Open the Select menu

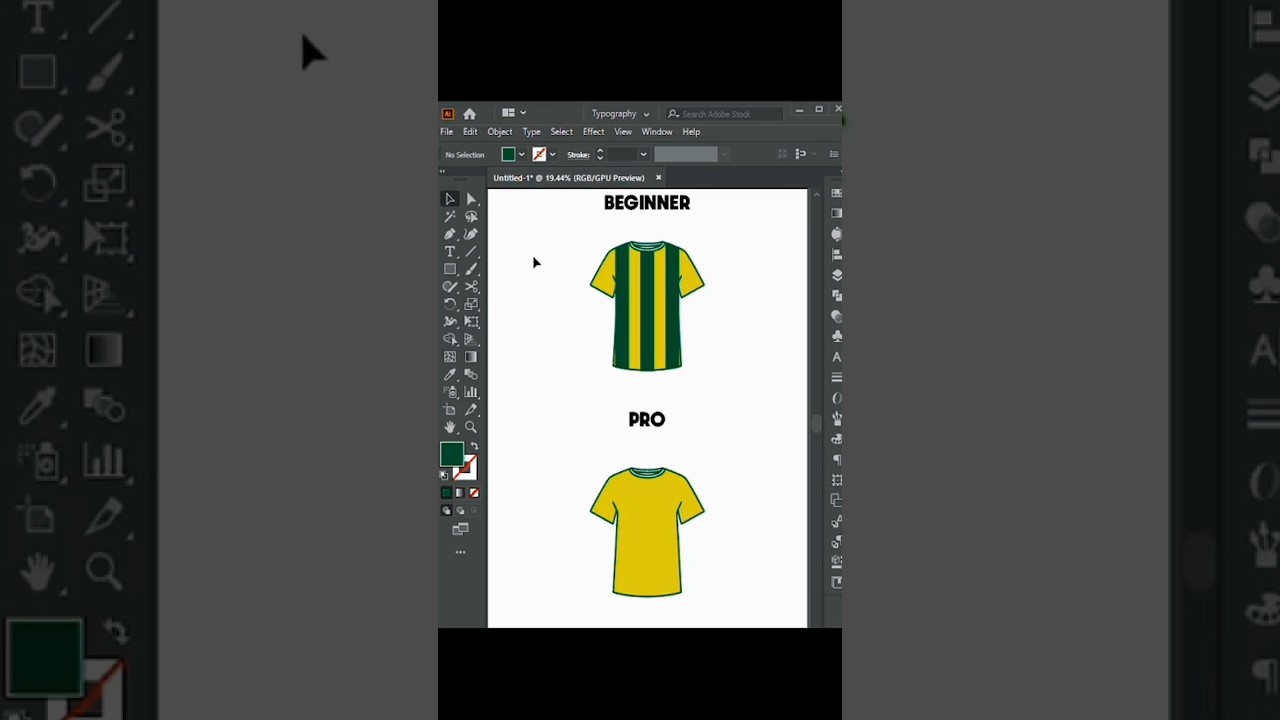[562, 132]
